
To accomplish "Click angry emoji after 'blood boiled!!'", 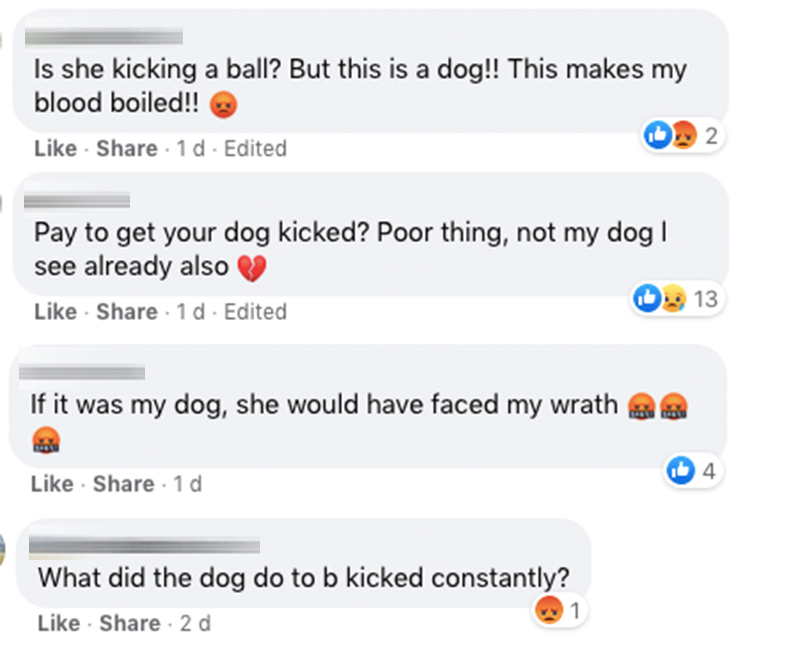I will click(x=226, y=104).
